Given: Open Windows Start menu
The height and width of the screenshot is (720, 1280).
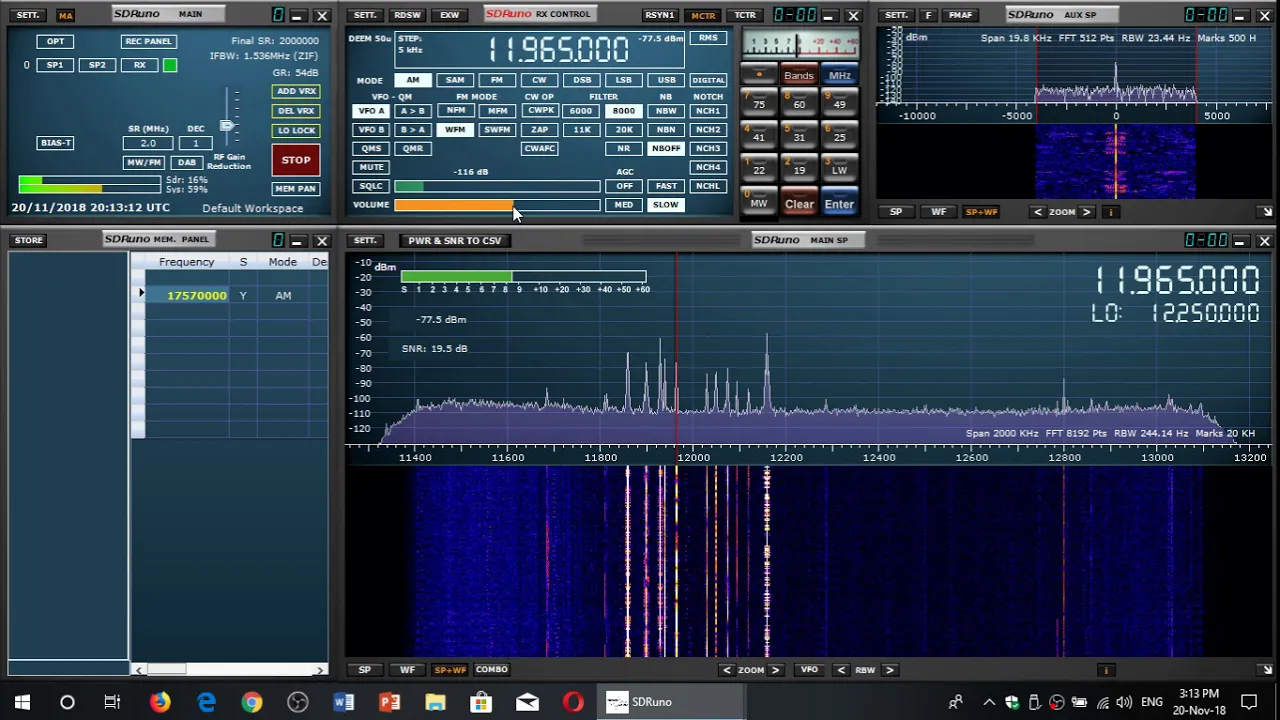Looking at the screenshot, I should [22, 702].
